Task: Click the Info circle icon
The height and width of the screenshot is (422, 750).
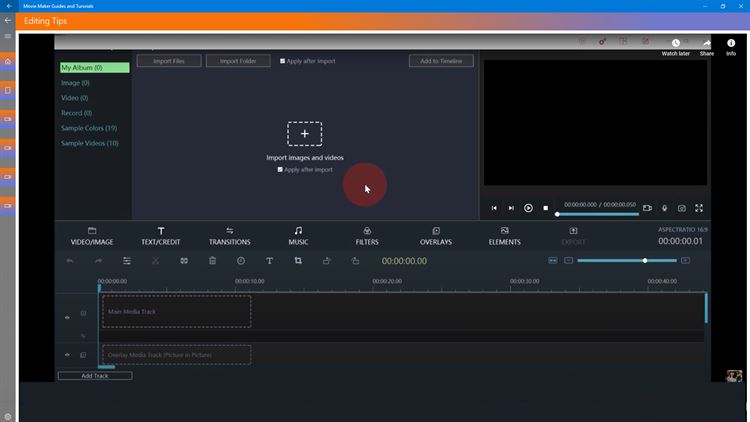Action: (x=731, y=43)
